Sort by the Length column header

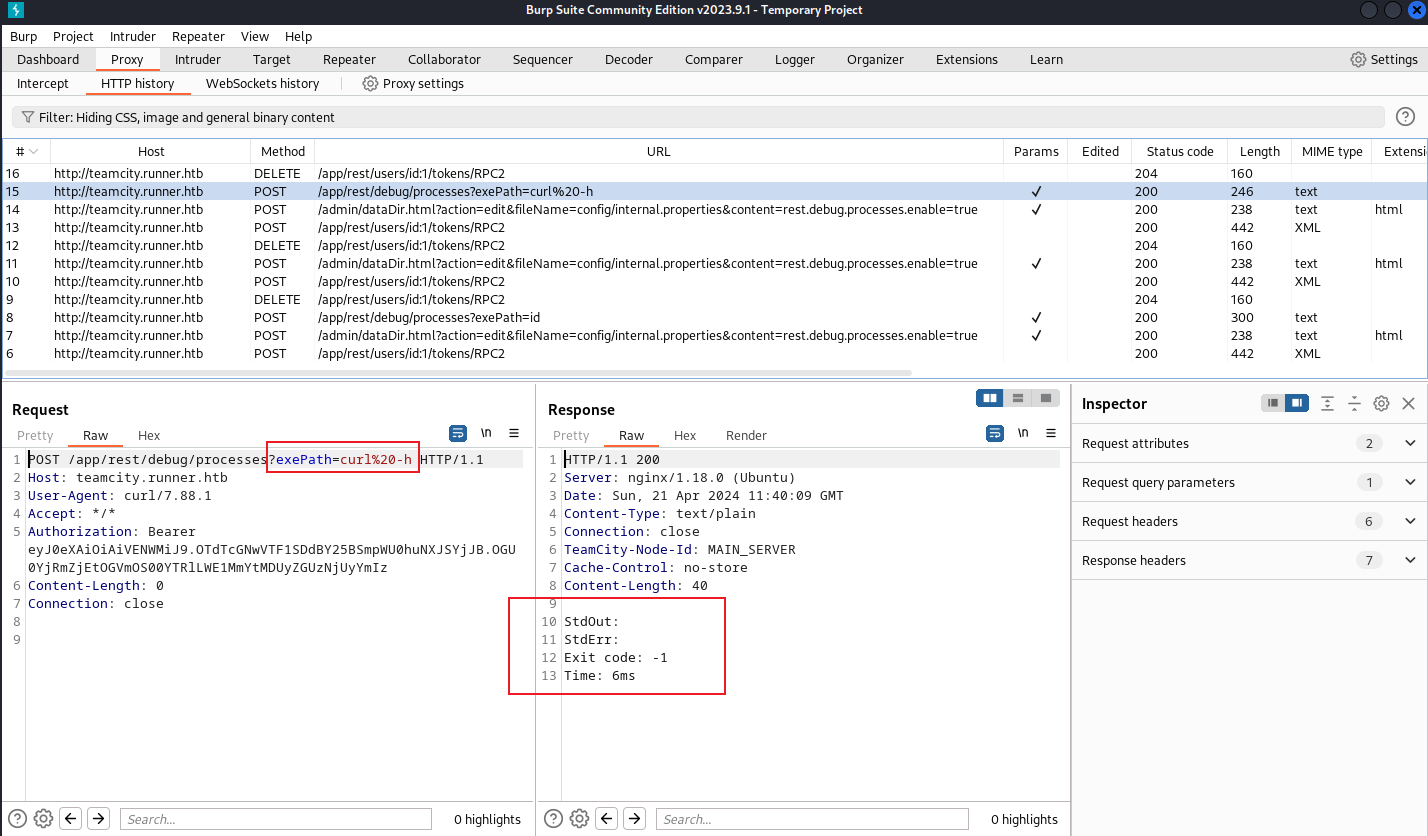coord(1259,151)
